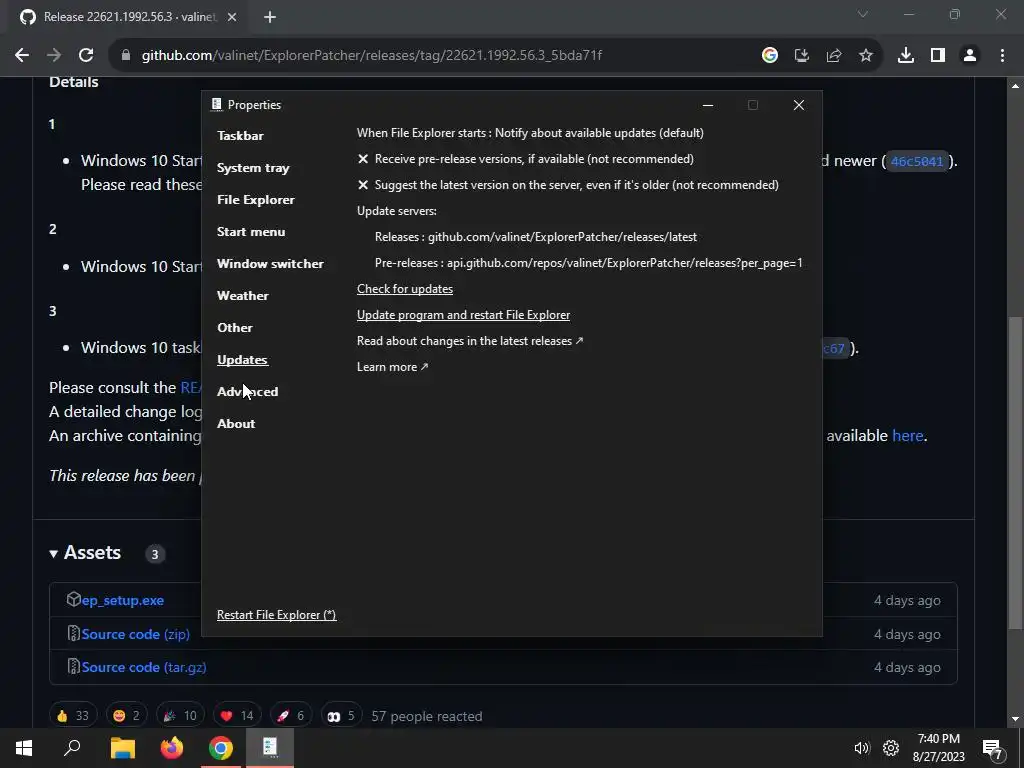The height and width of the screenshot is (768, 1024).
Task: Switch to File Explorer settings section
Action: (255, 200)
